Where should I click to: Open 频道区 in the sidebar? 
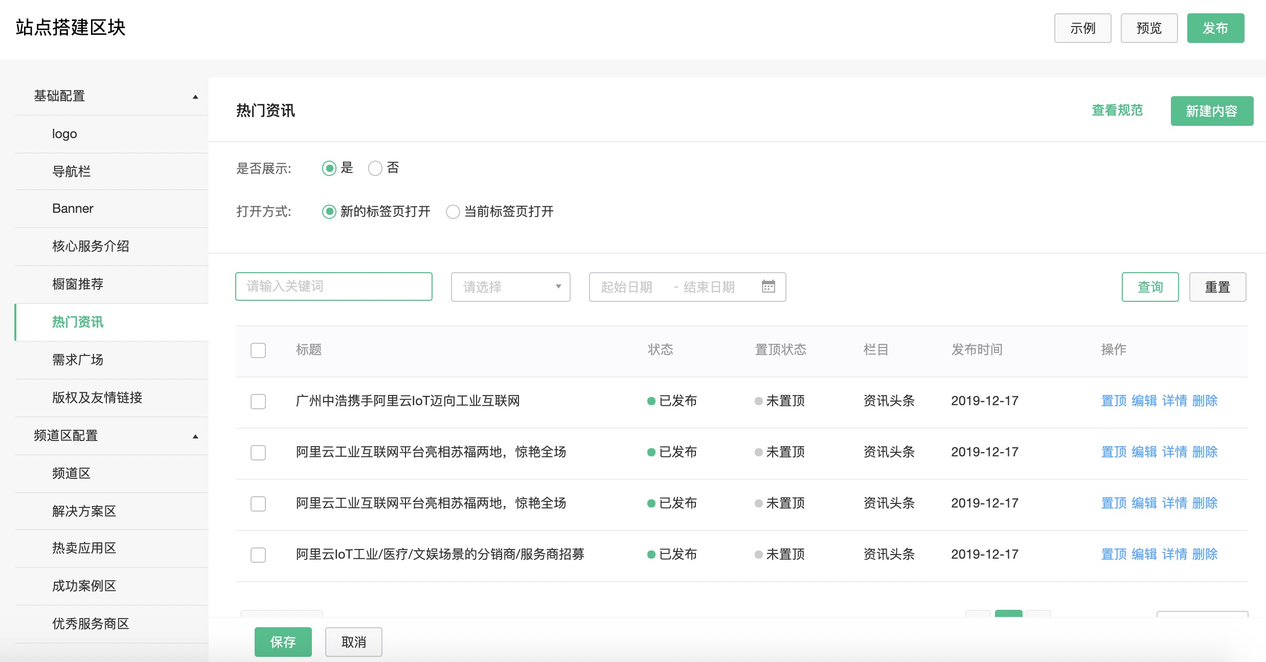point(111,473)
